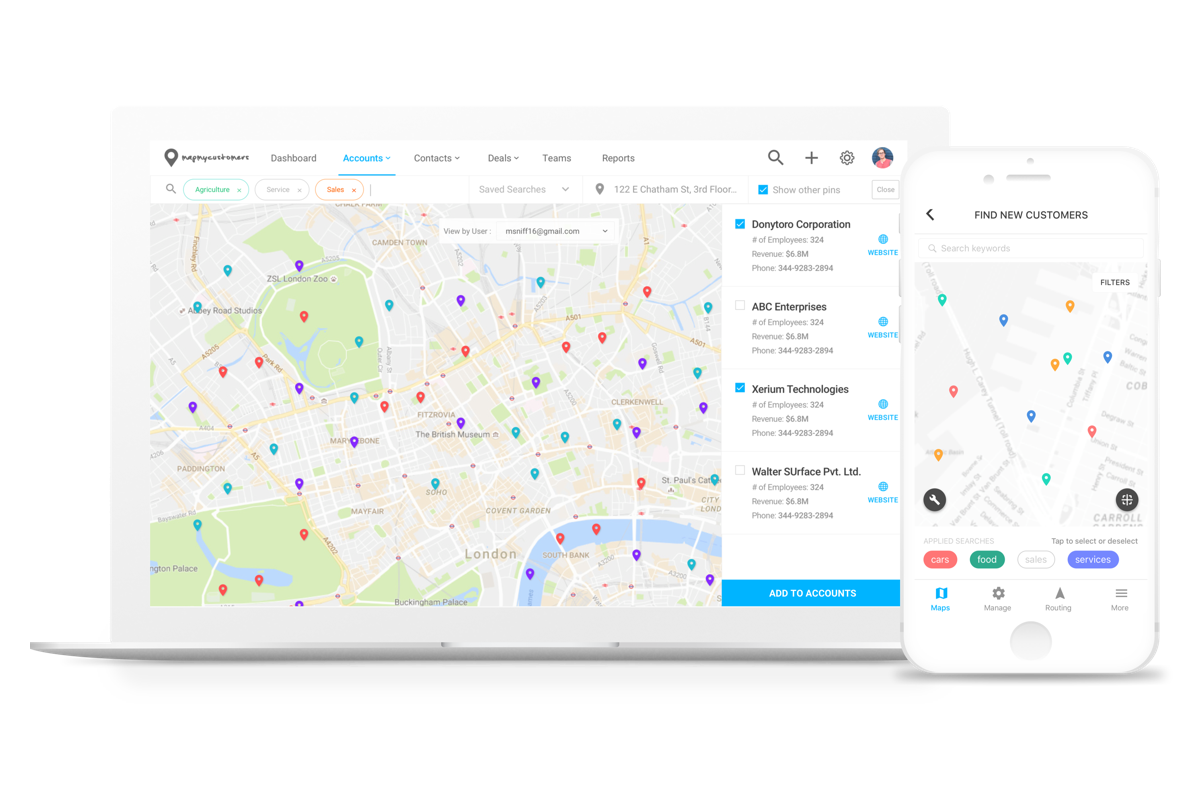
Task: Tap back arrow on phone screen
Action: tap(930, 215)
